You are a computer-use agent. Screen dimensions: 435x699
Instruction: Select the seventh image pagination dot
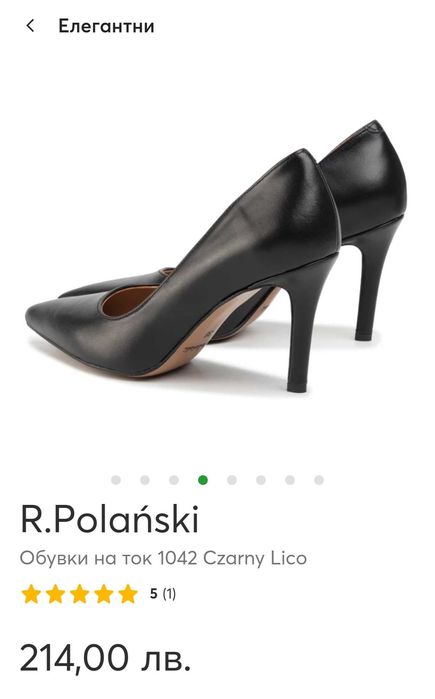(x=290, y=480)
